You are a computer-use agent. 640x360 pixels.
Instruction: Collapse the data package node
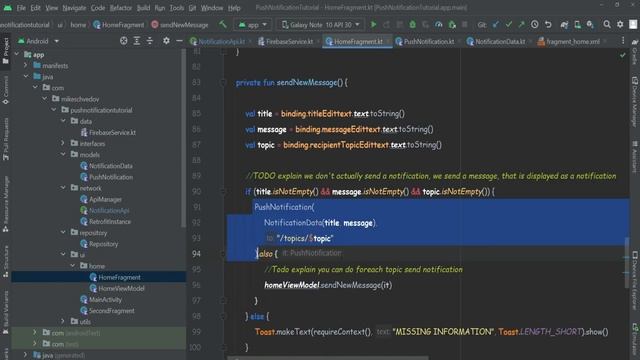click(63, 121)
